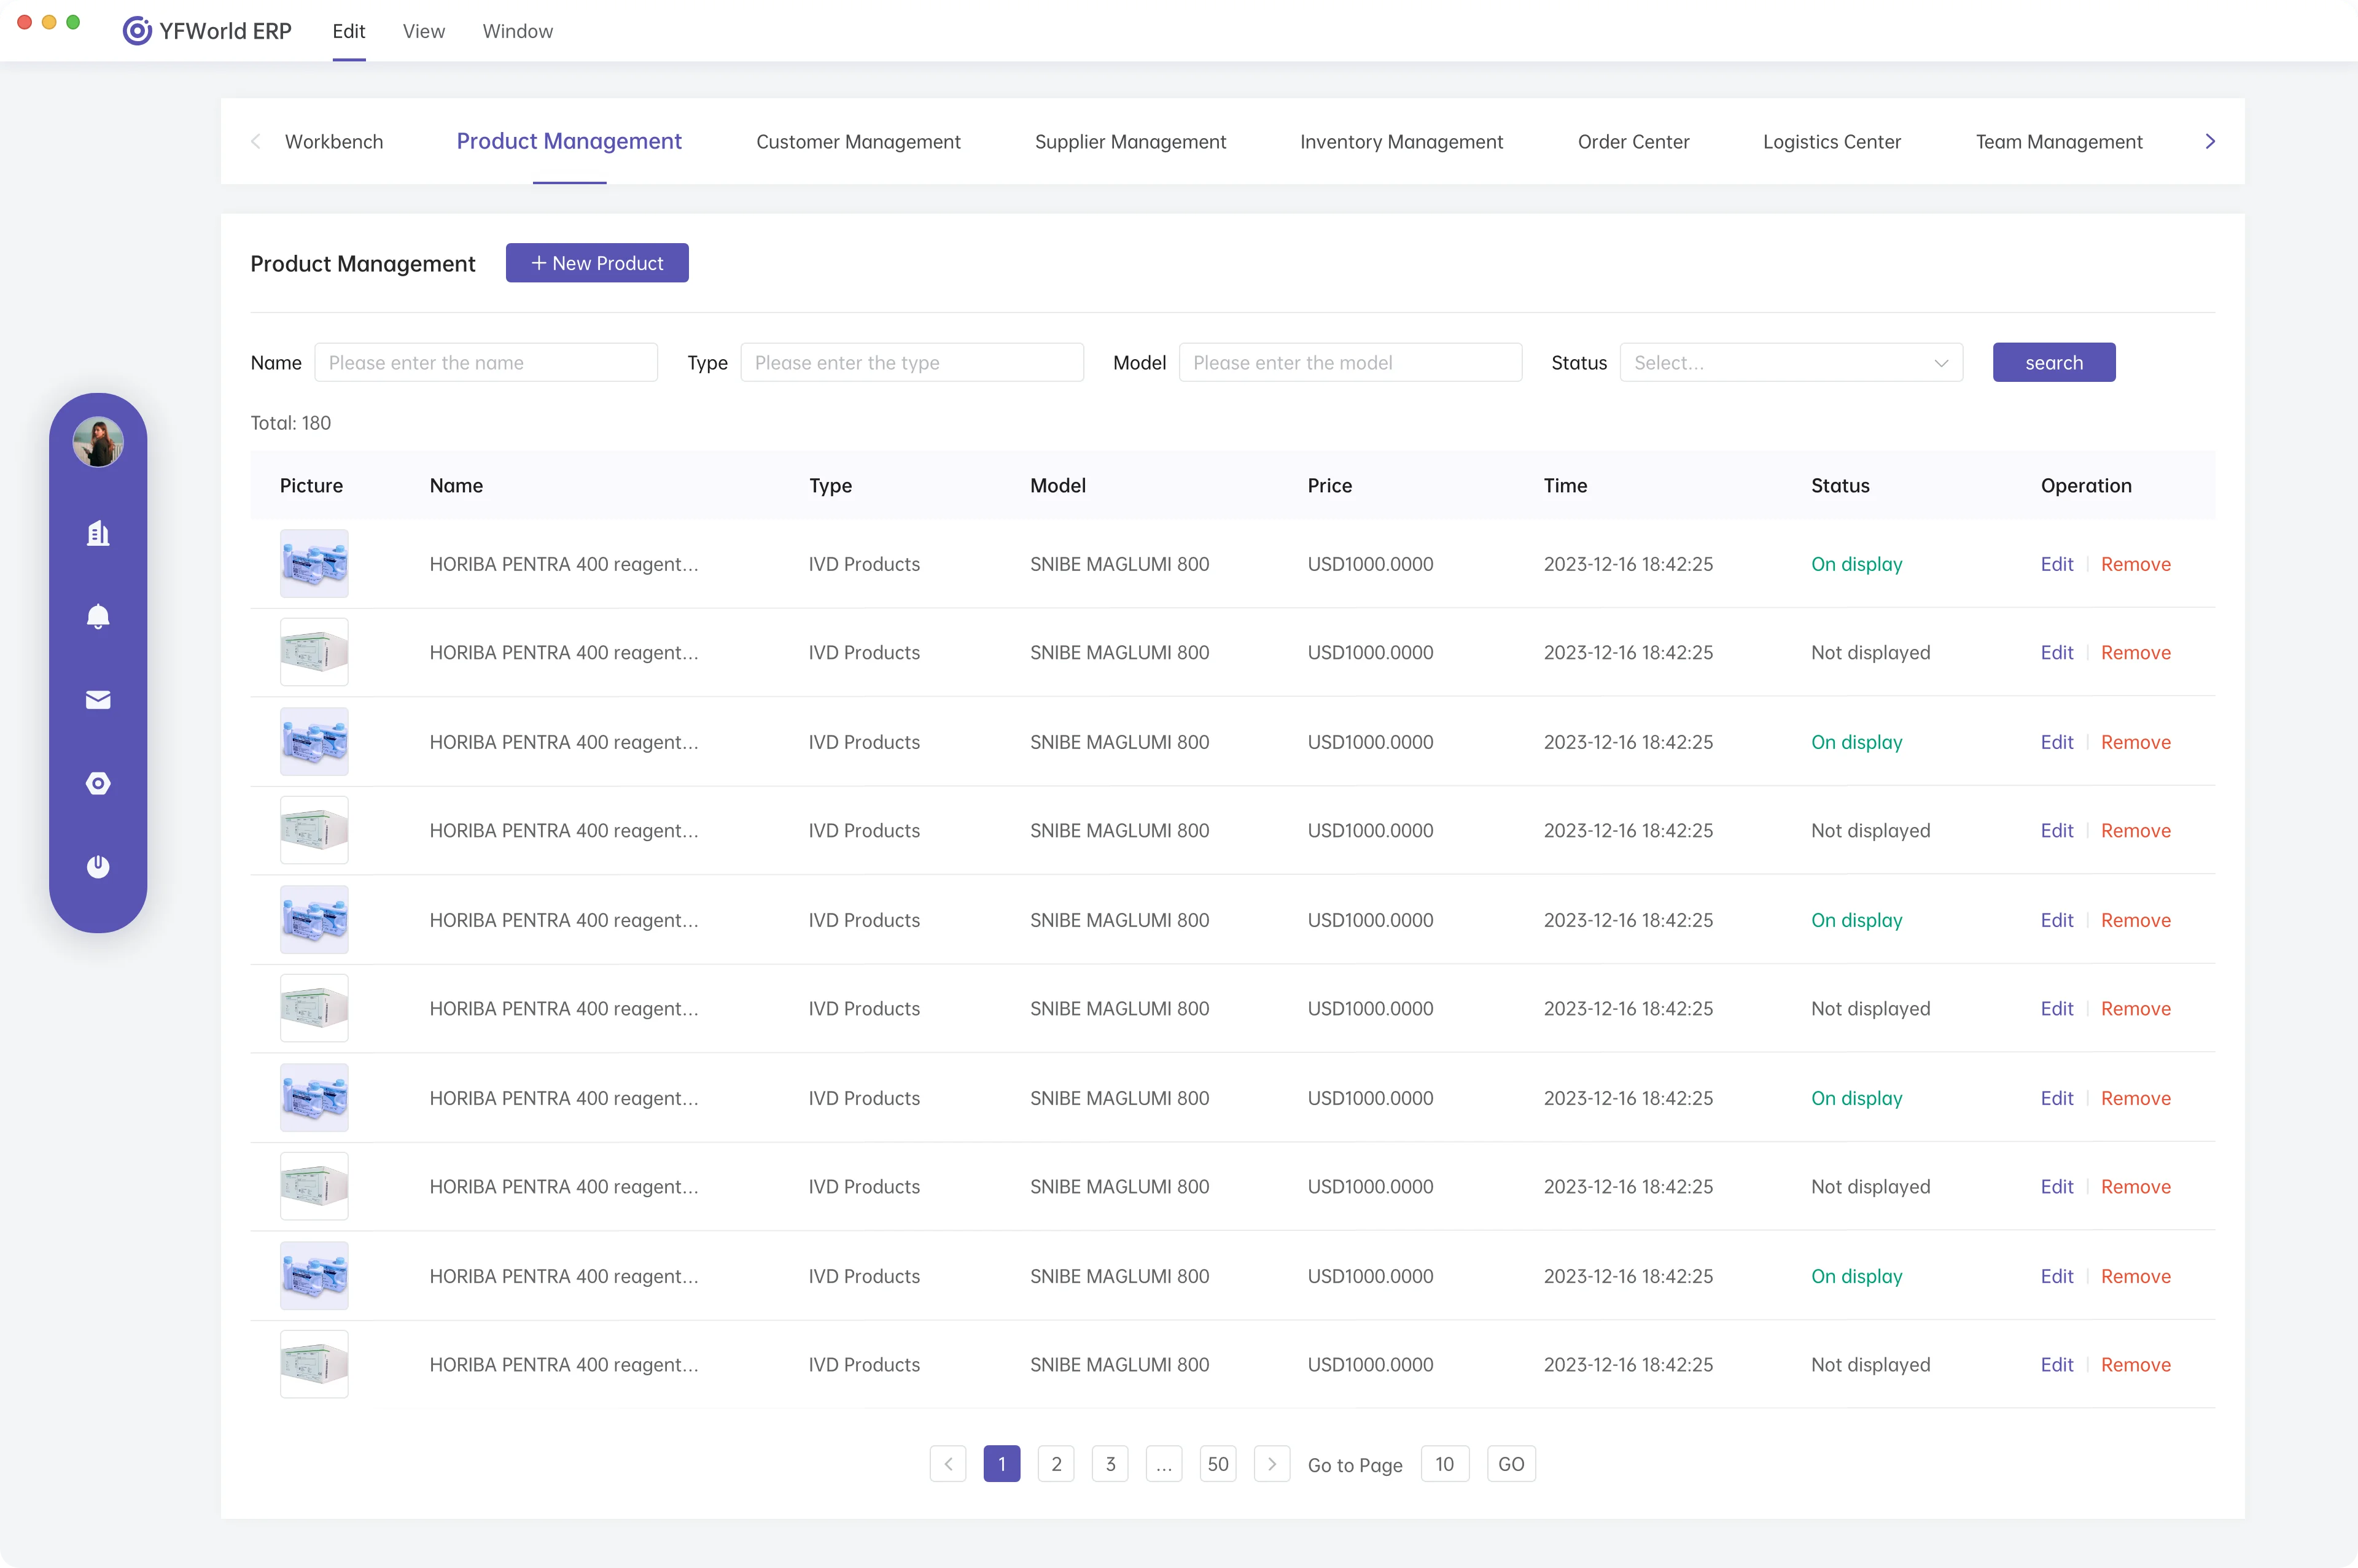
Task: Focus the Name input field
Action: coord(486,363)
